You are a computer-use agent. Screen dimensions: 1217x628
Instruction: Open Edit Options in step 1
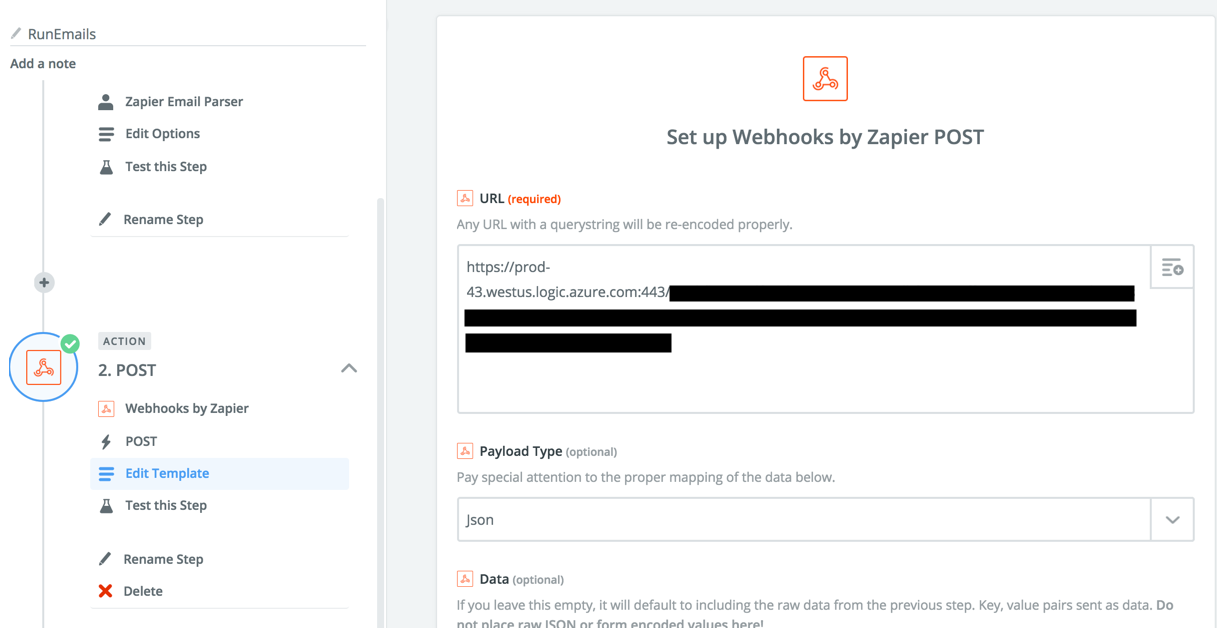point(162,134)
